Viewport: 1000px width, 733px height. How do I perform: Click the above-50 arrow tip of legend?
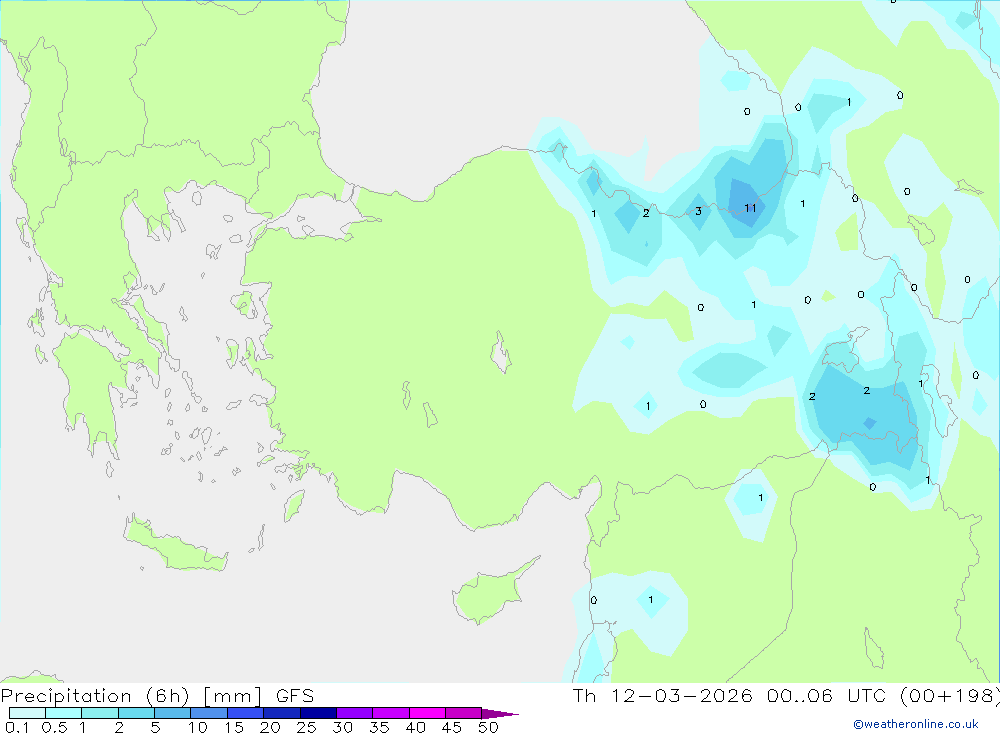[499, 714]
